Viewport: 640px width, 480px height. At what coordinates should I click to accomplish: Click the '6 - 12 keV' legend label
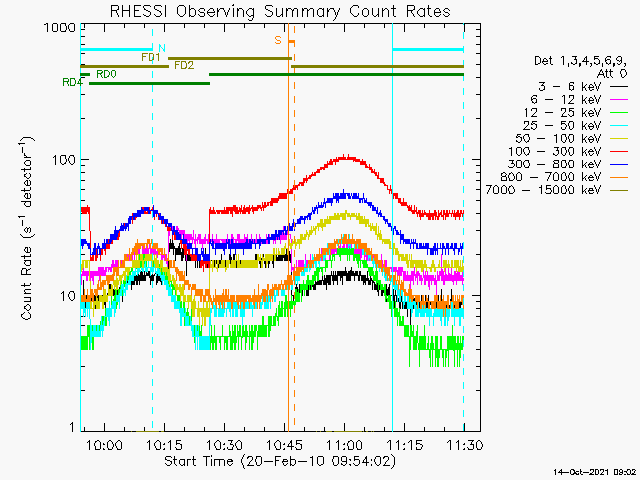566,100
